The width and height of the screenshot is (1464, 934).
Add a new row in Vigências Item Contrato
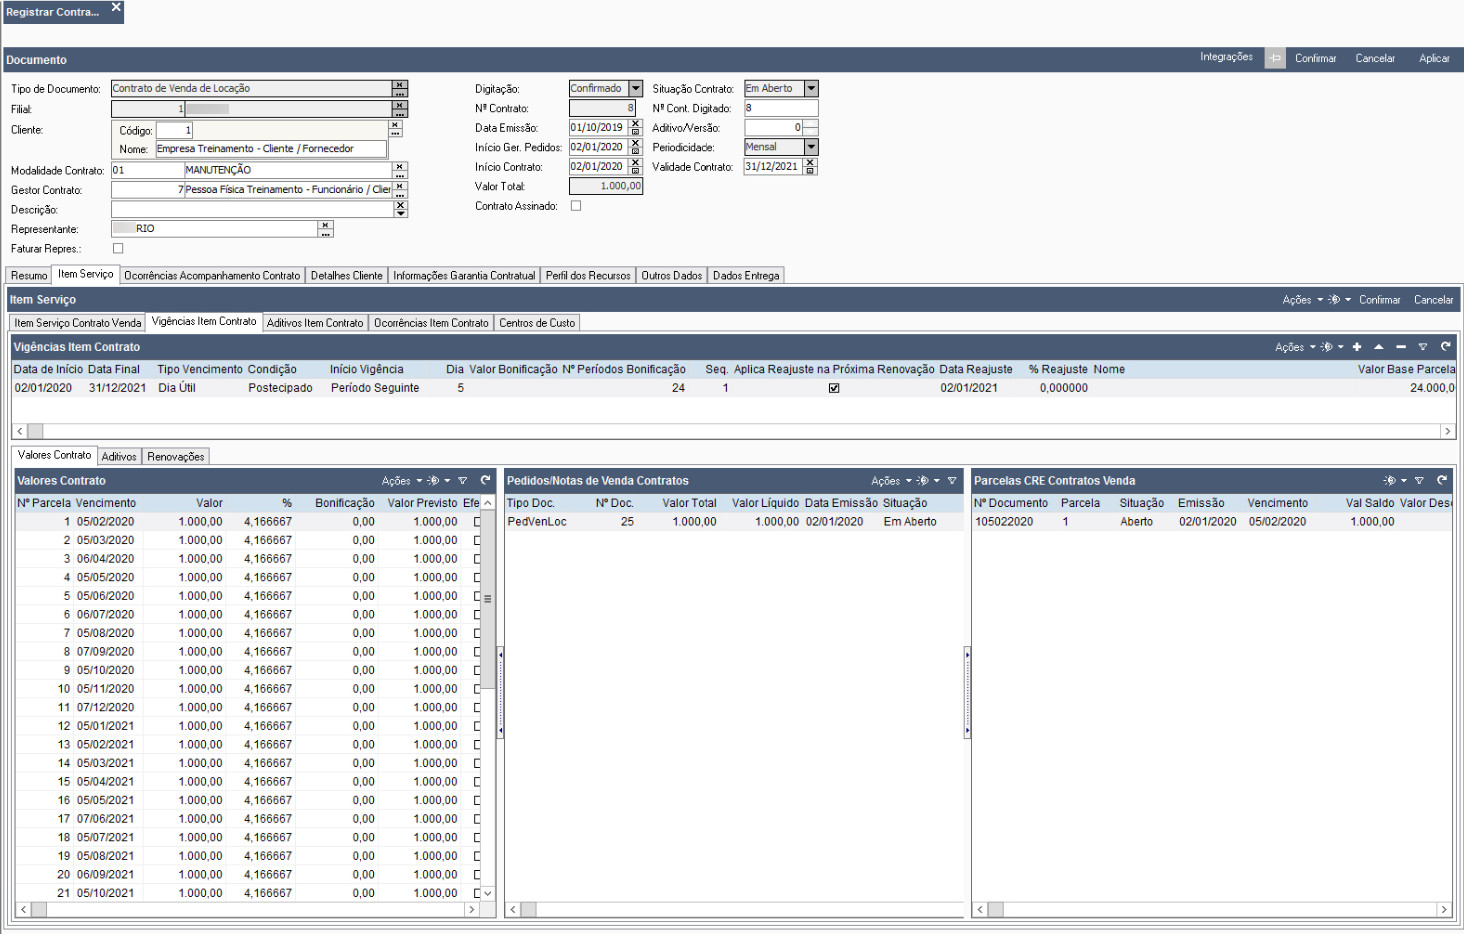1357,347
